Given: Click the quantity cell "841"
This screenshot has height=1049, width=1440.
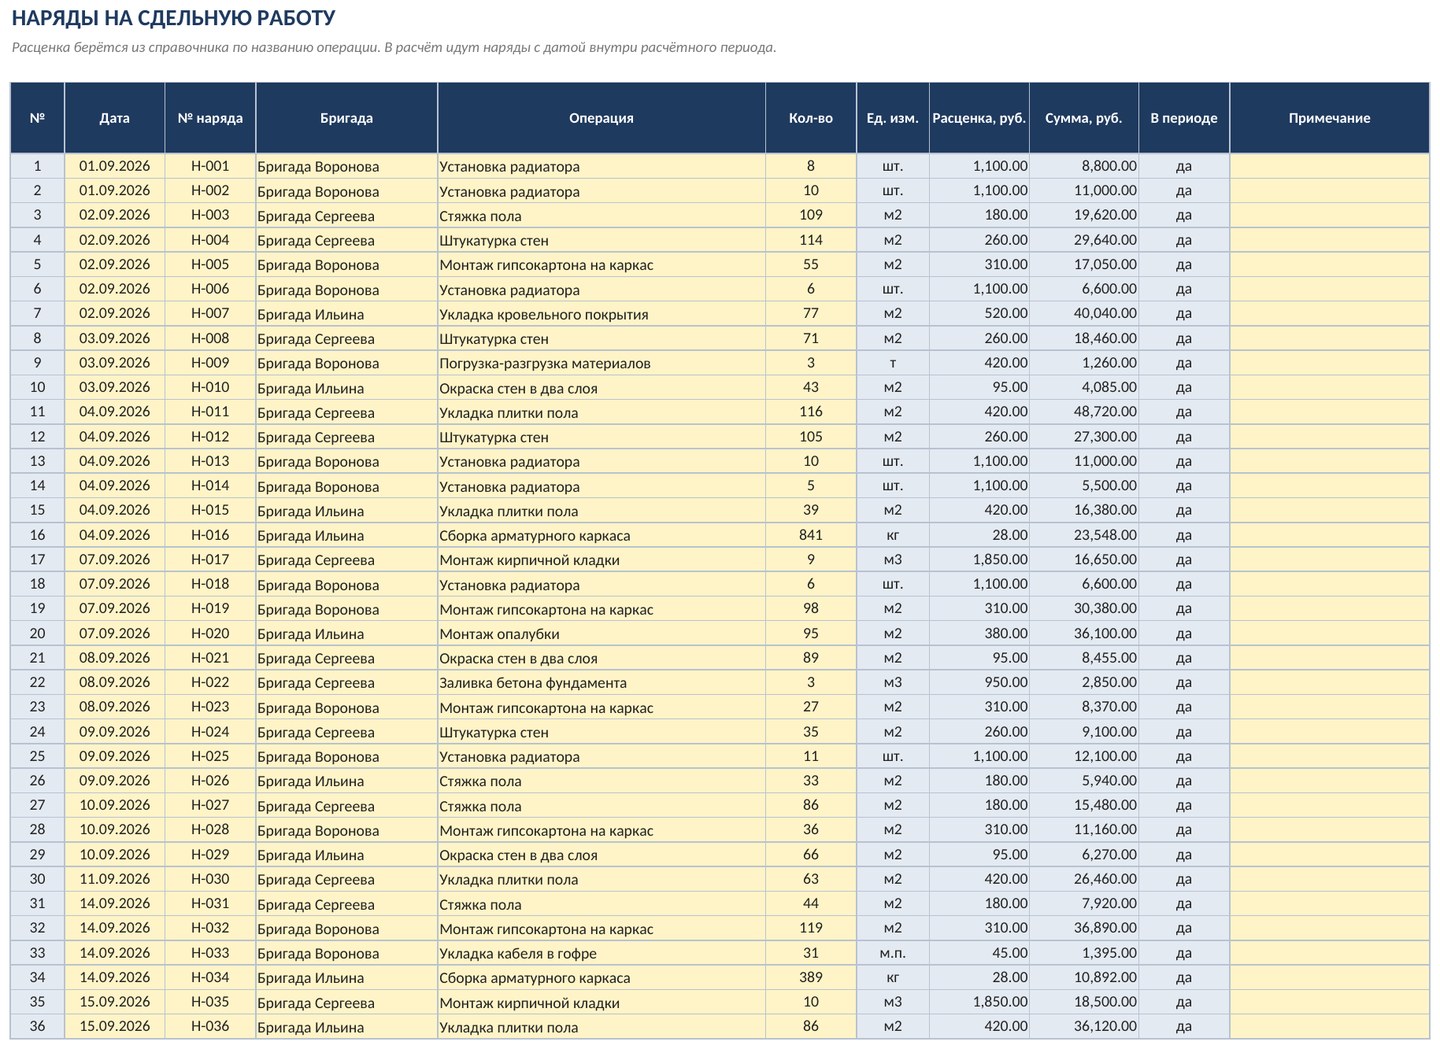Looking at the screenshot, I should [x=810, y=535].
